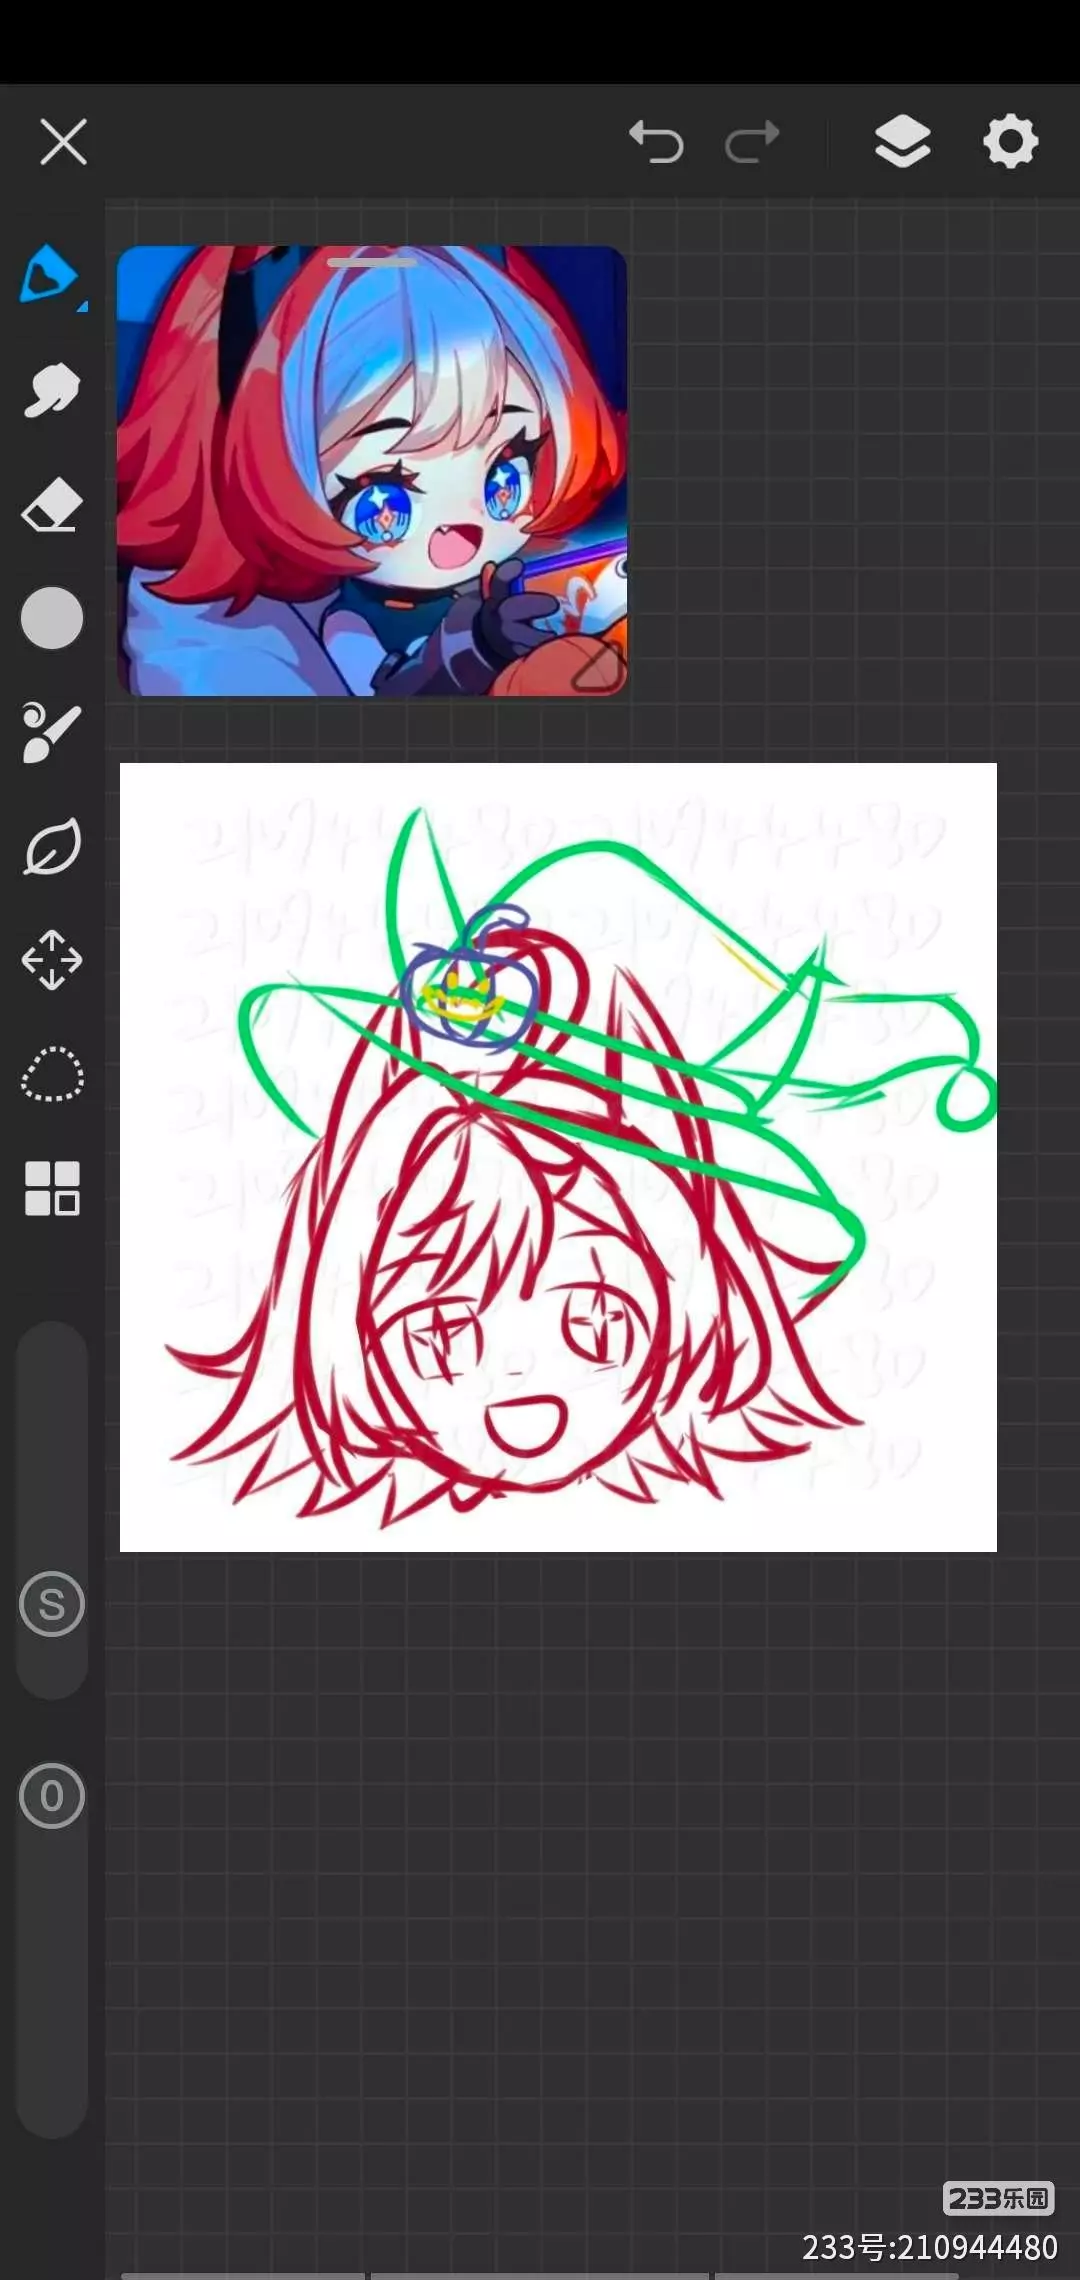The height and width of the screenshot is (2280, 1080).
Task: Select the paint fill brush tool
Action: [x=52, y=732]
